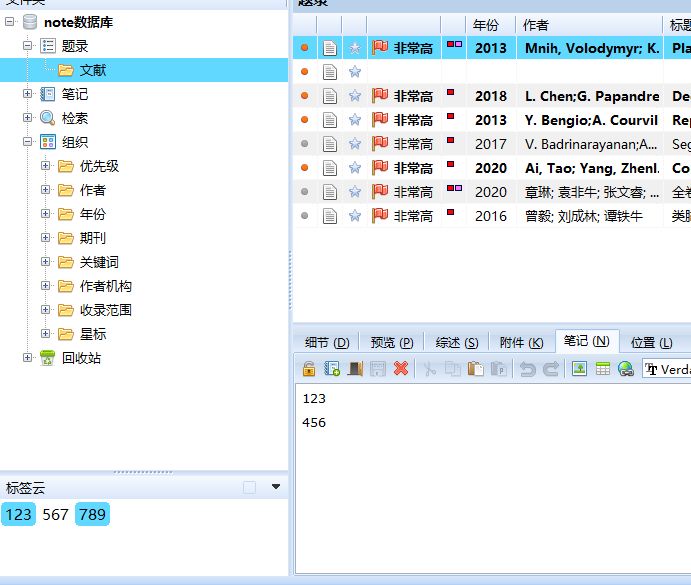Screen dimensions: 691x585
Task: Collapse the 组织 tree node
Action: click(27, 142)
